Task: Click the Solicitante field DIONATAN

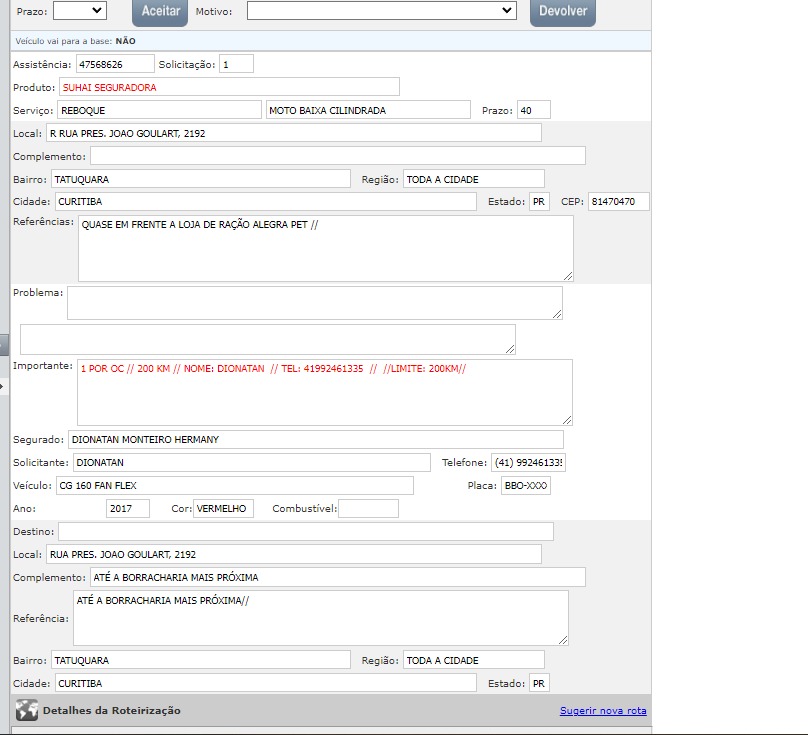Action: (x=252, y=462)
